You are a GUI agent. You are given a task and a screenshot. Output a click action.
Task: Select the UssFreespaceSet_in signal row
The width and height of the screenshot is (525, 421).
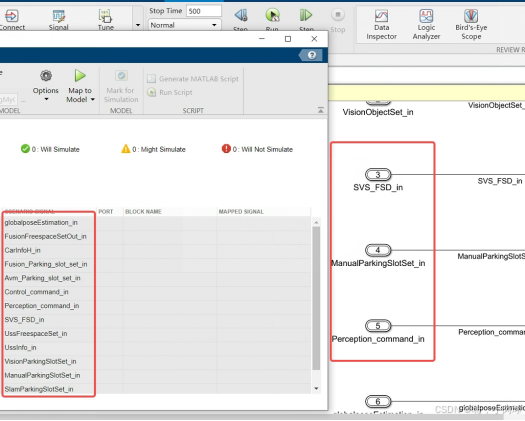tap(156, 334)
